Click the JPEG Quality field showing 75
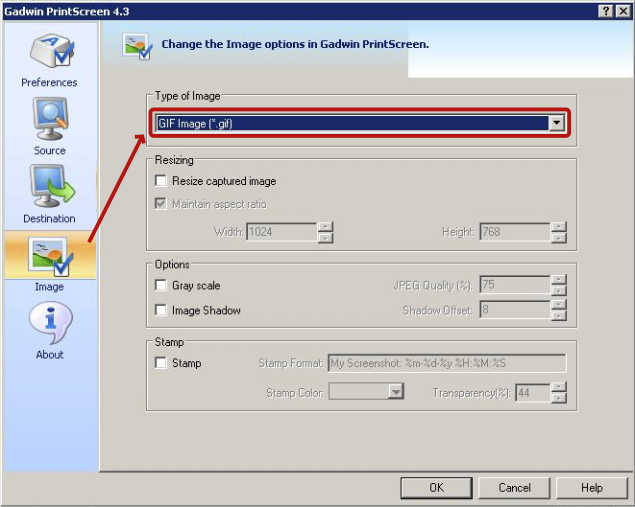This screenshot has width=635, height=507. click(x=514, y=285)
